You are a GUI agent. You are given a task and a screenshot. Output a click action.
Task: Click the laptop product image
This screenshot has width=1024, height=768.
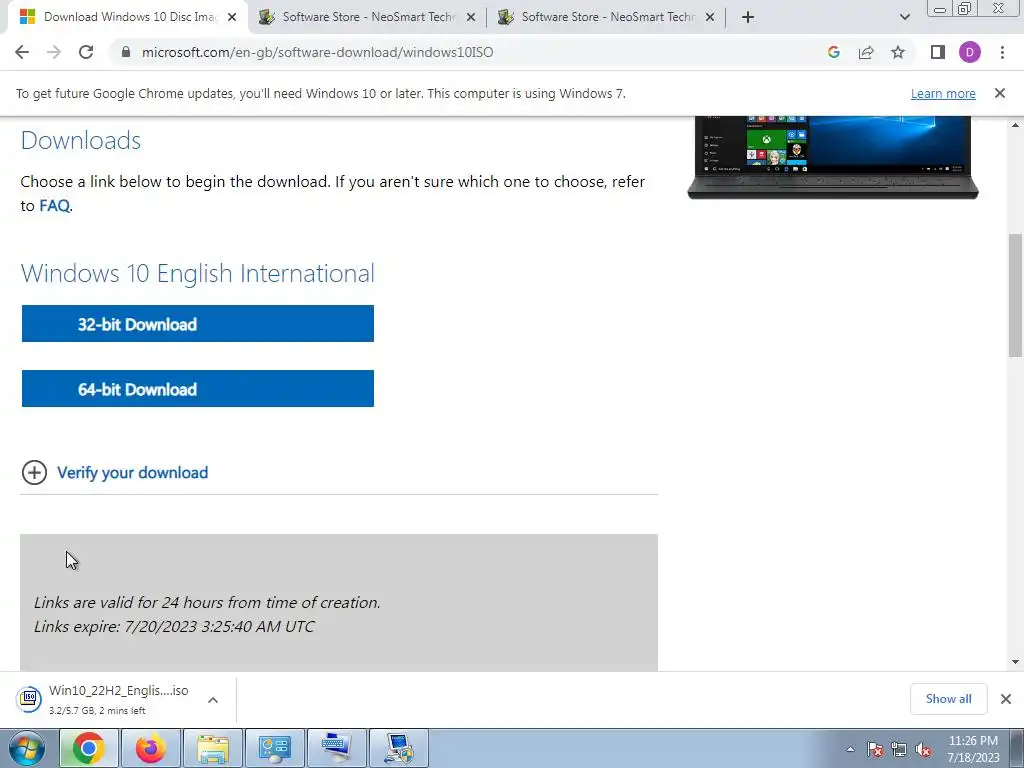pos(833,157)
